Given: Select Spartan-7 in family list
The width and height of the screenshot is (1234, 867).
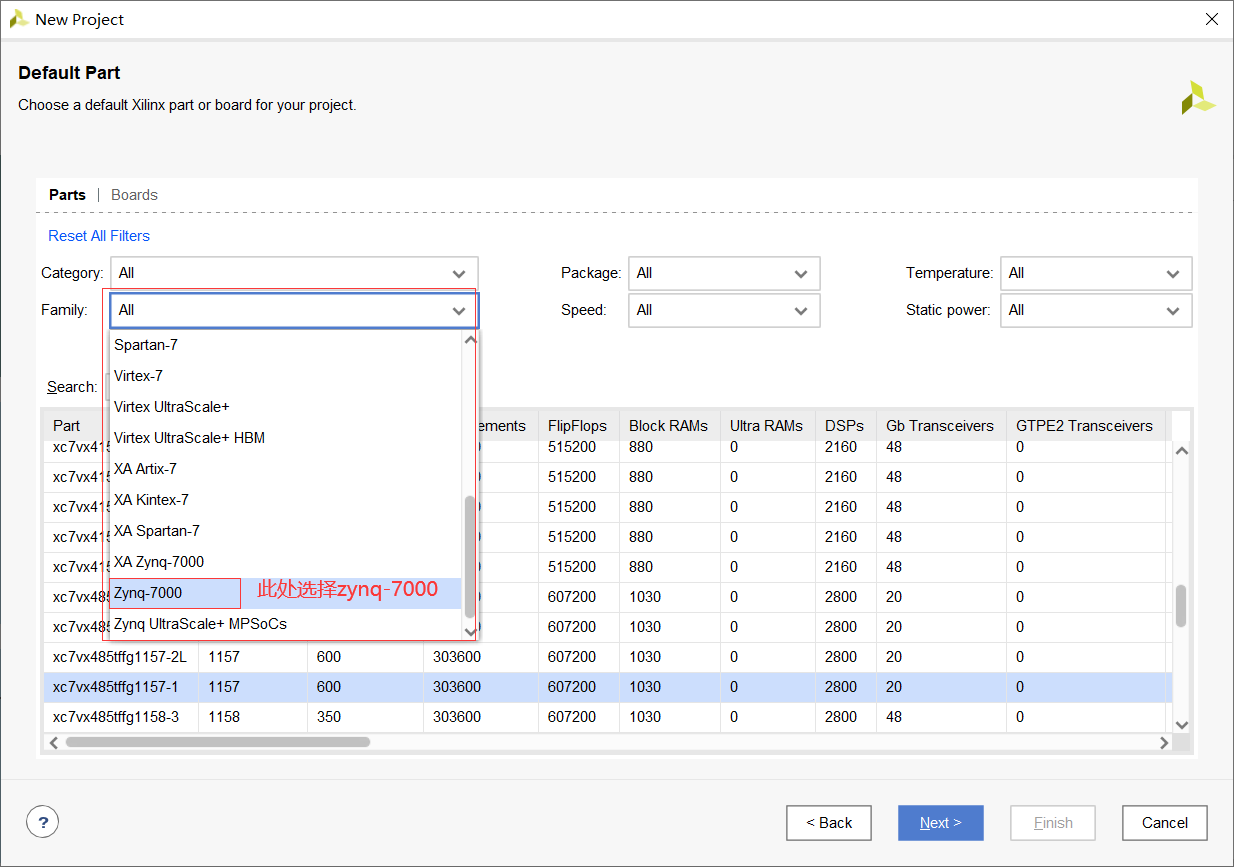Looking at the screenshot, I should click(285, 345).
